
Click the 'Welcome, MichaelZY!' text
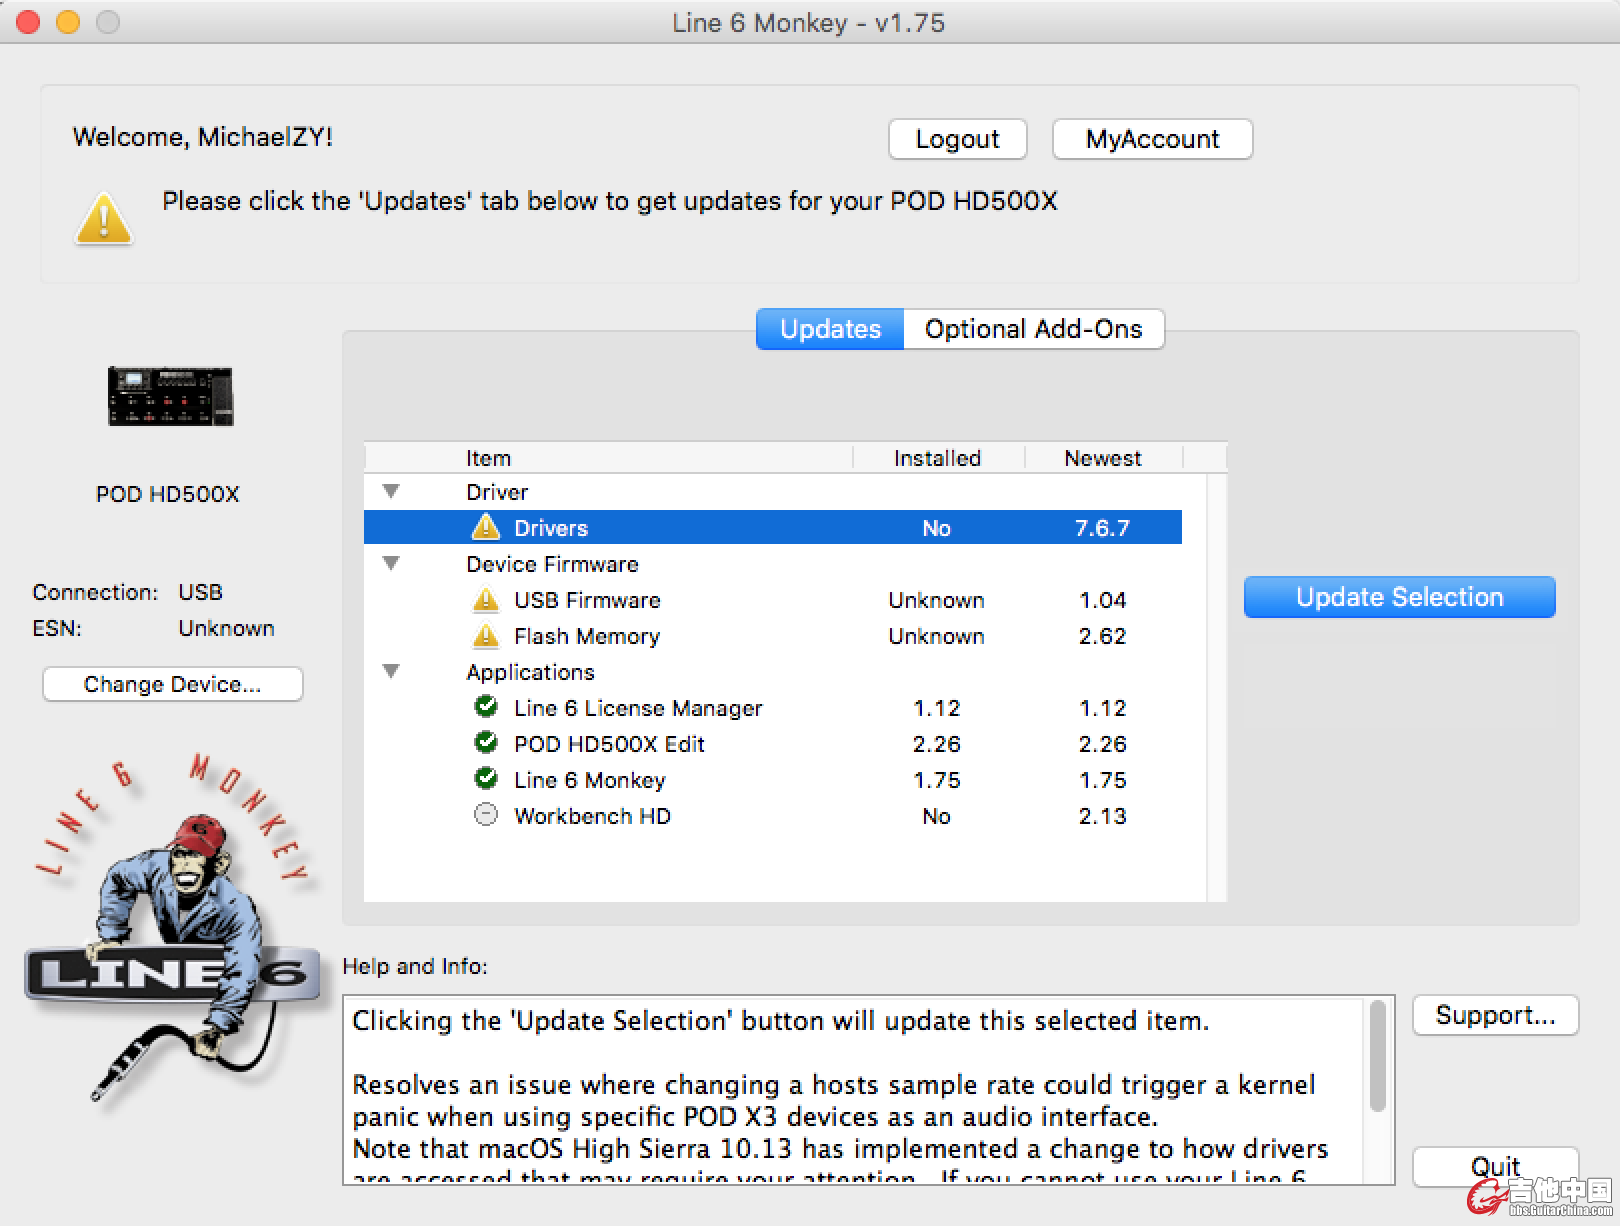202,137
